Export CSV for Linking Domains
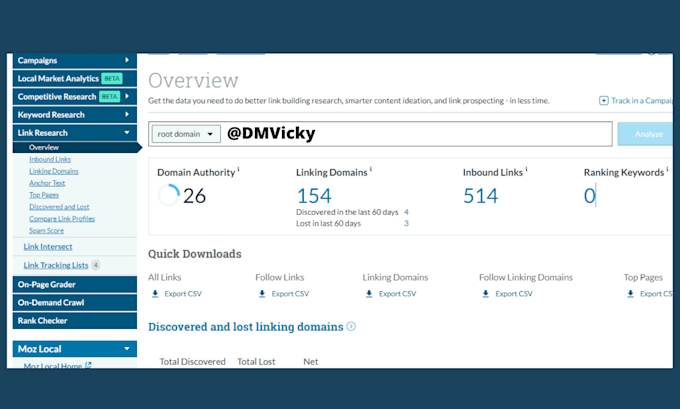Screen dimensions: 680x409 pos(397,294)
